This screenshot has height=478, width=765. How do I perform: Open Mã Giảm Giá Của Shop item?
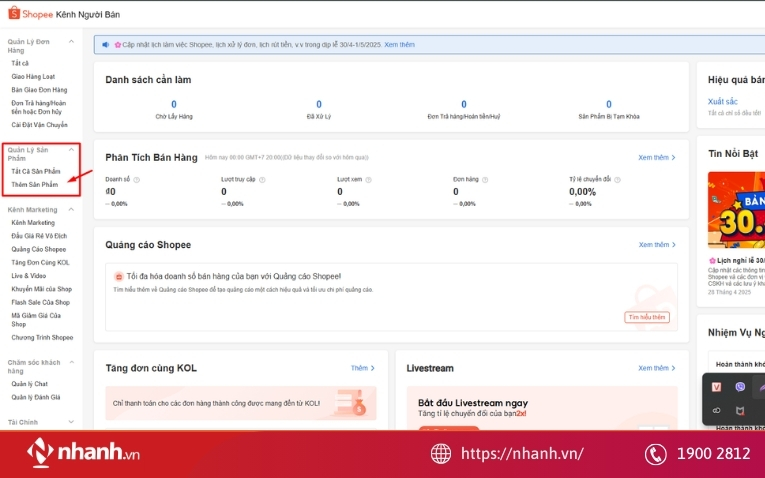click(x=36, y=319)
